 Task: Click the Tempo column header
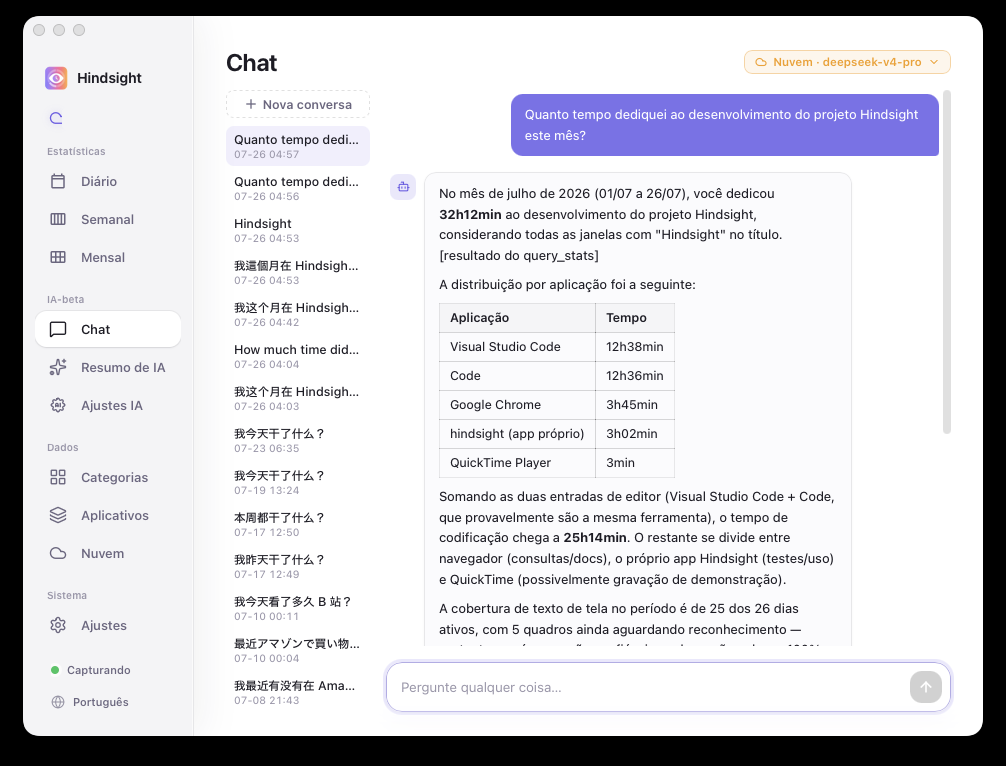[635, 318]
